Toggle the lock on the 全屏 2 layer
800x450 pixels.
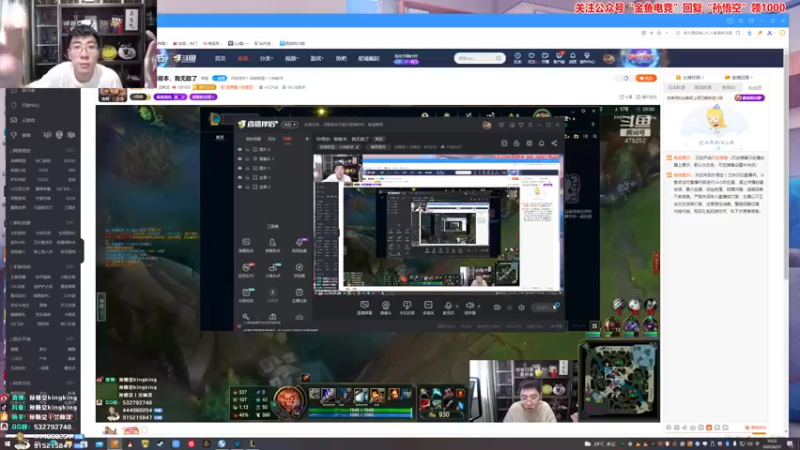click(x=247, y=187)
